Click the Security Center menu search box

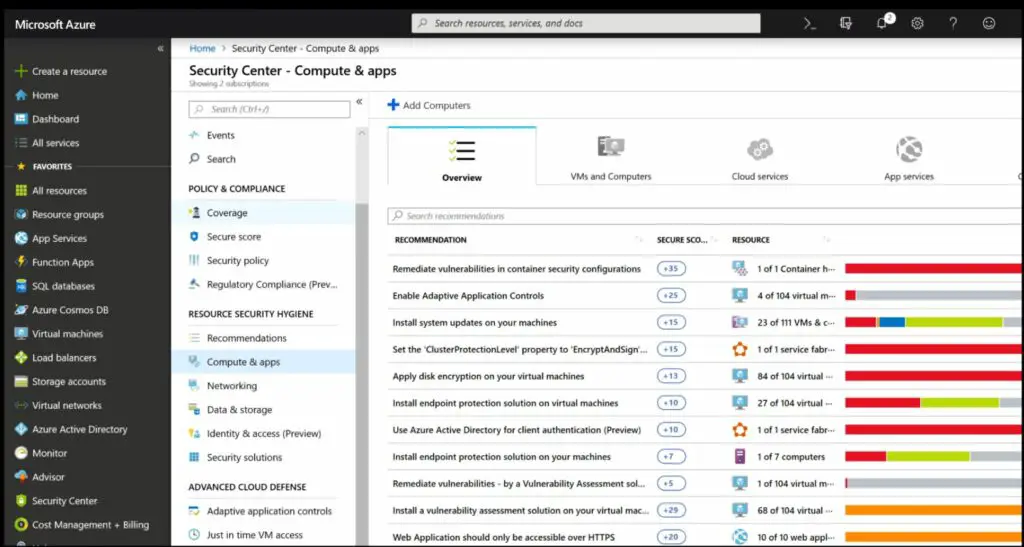tap(269, 109)
